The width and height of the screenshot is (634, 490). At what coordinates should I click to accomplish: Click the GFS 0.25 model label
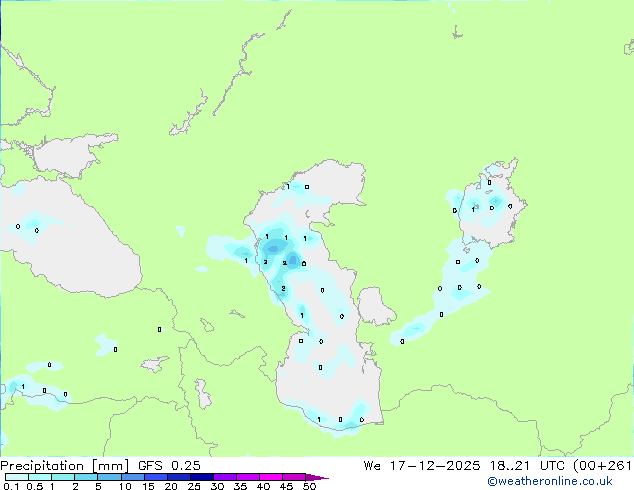[x=169, y=466]
